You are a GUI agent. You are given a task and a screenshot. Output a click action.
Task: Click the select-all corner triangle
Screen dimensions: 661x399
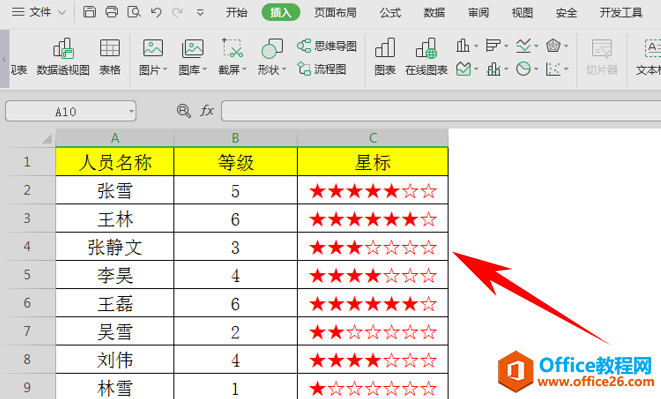pos(47,138)
